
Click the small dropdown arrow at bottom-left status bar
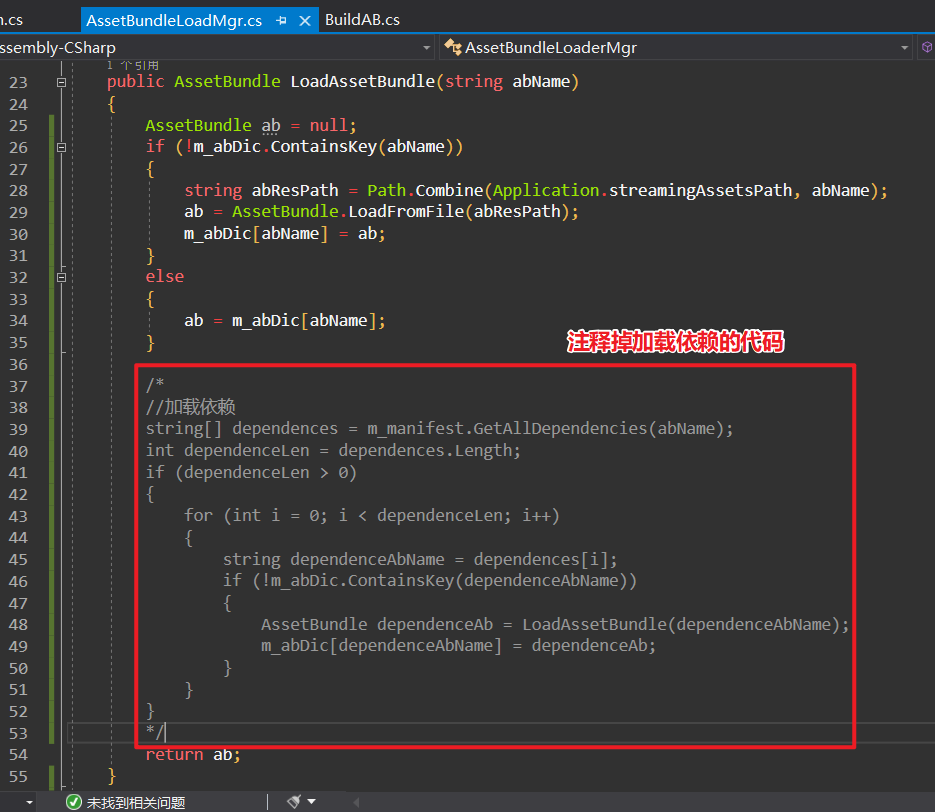[28, 801]
